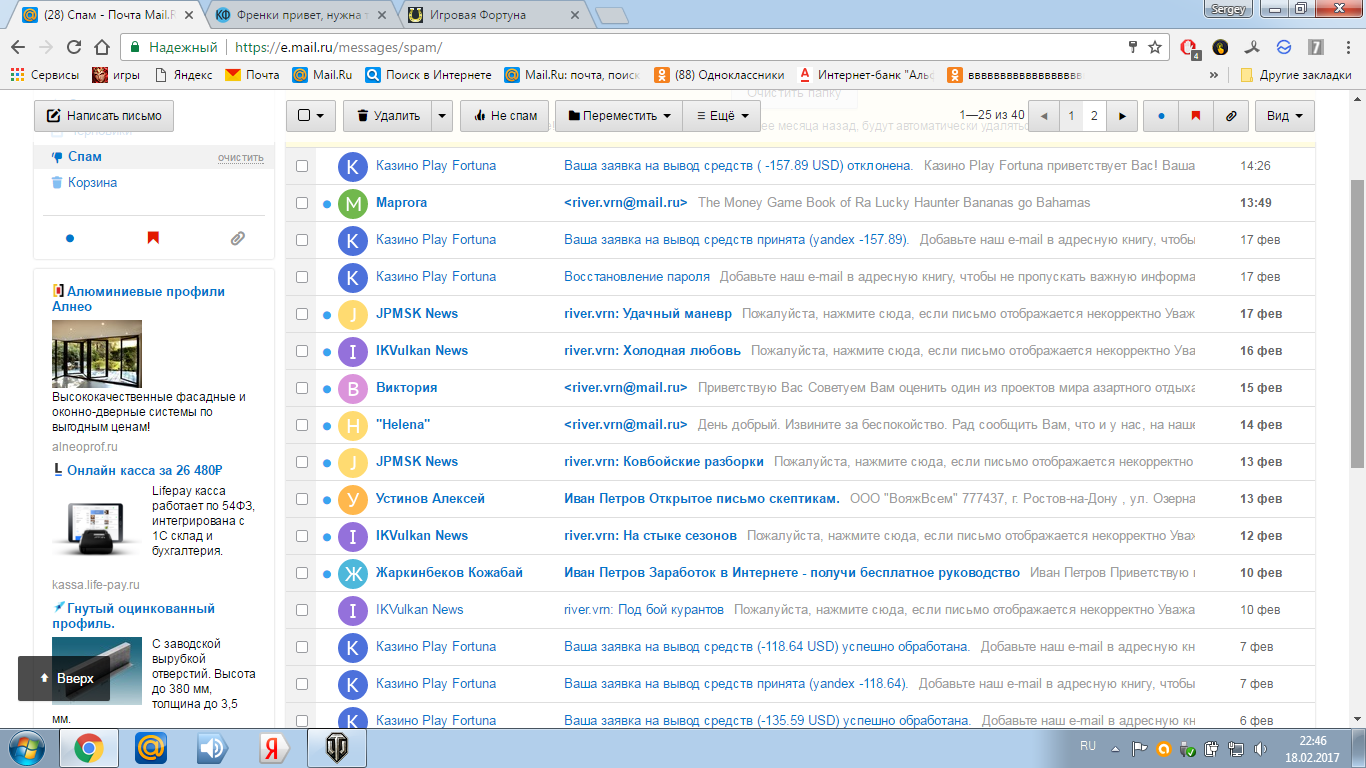
Task: Click the Жаркинбеков Кожабай sender avatar
Action: 352,573
